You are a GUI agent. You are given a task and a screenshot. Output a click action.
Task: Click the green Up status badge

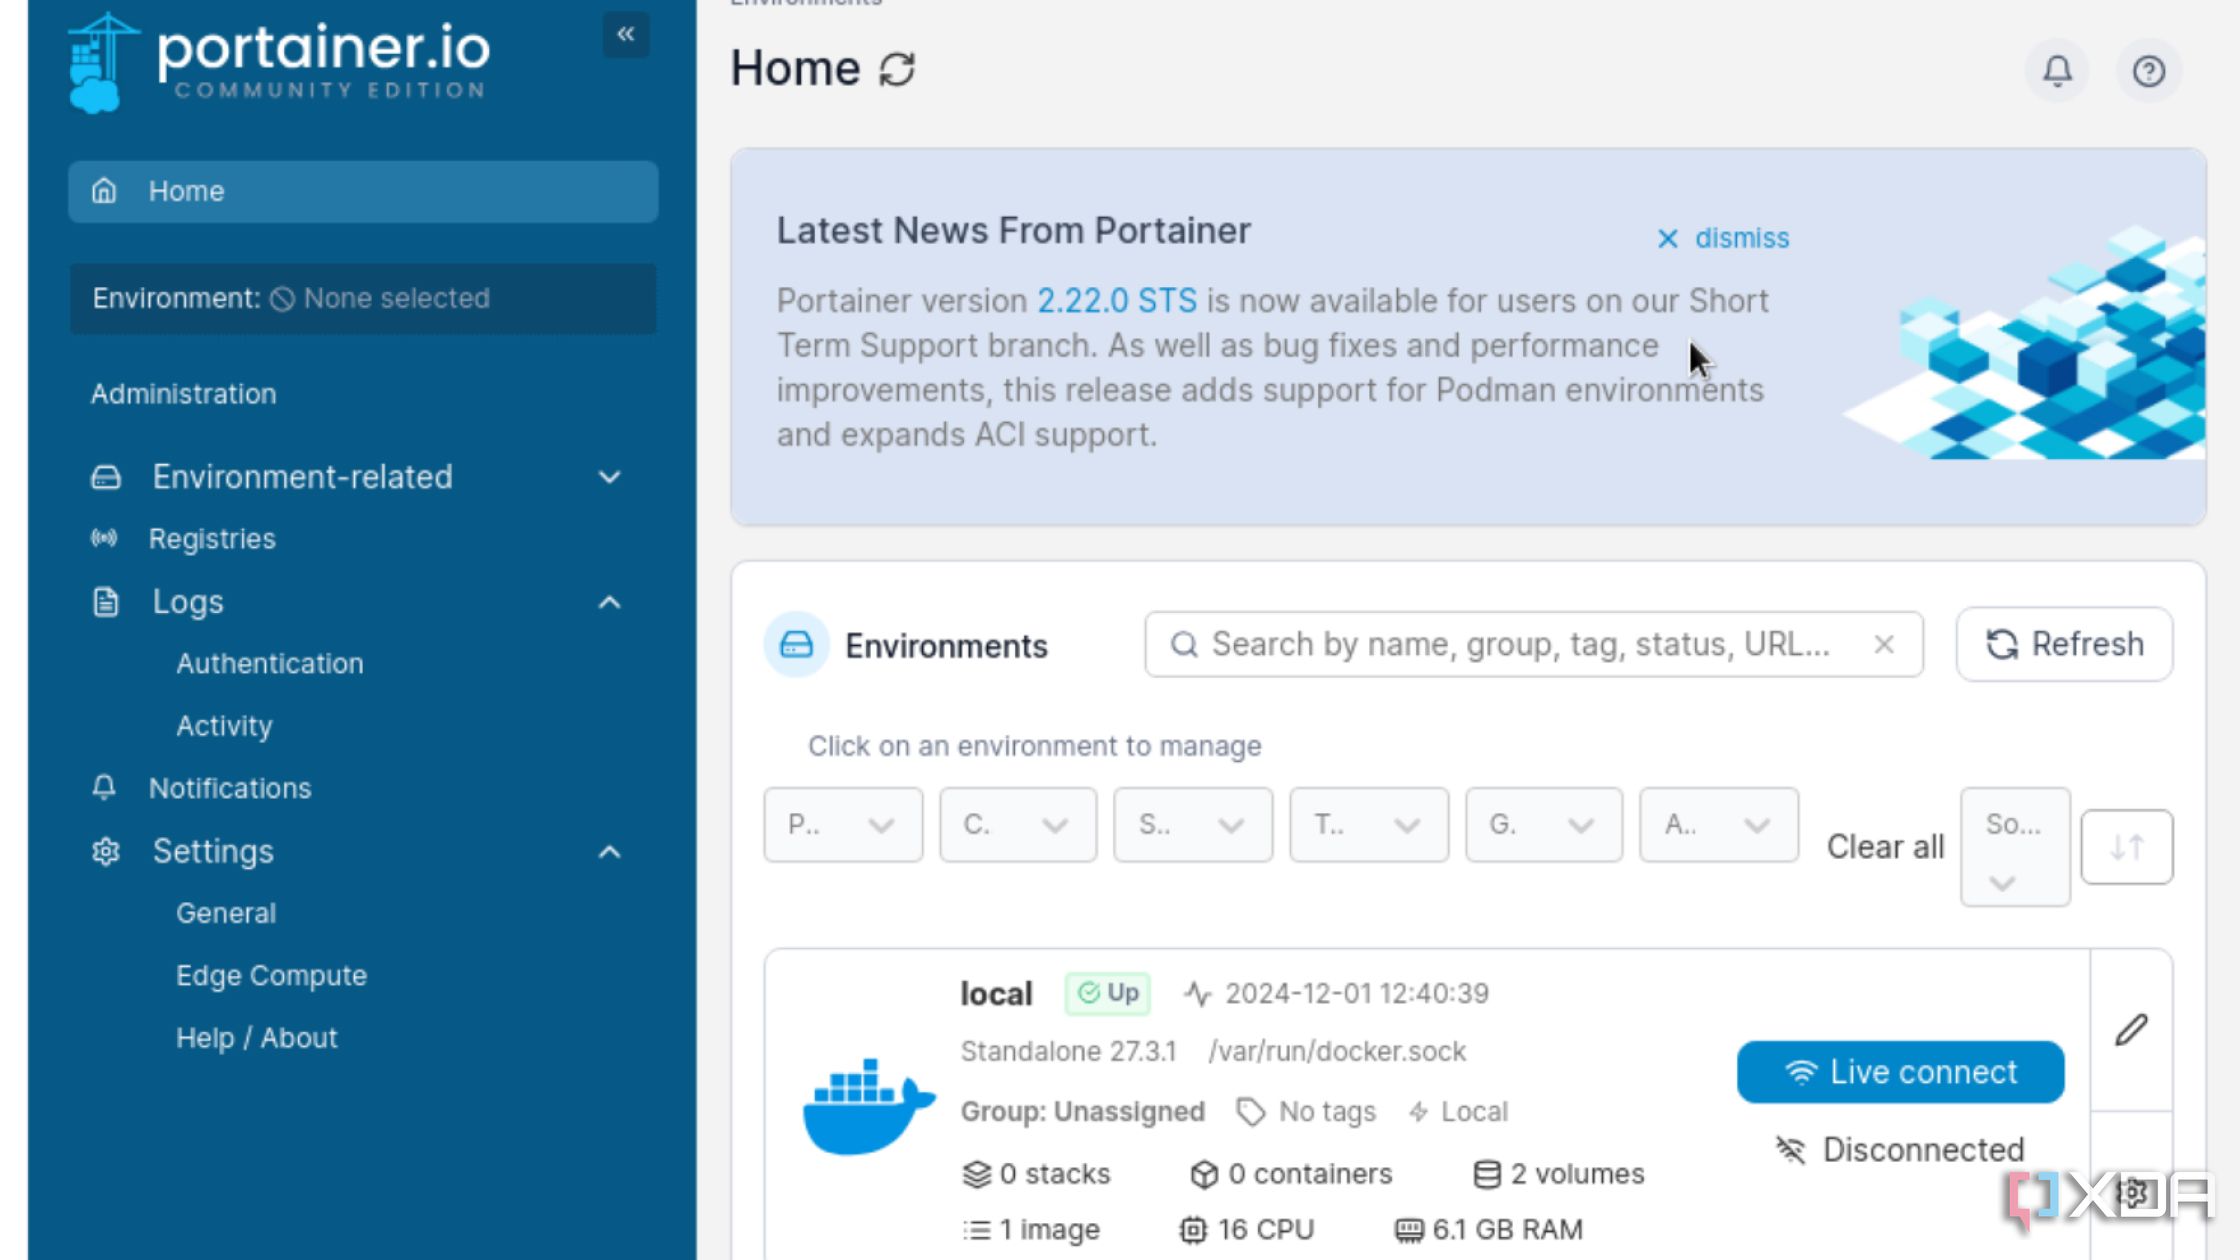click(x=1108, y=994)
